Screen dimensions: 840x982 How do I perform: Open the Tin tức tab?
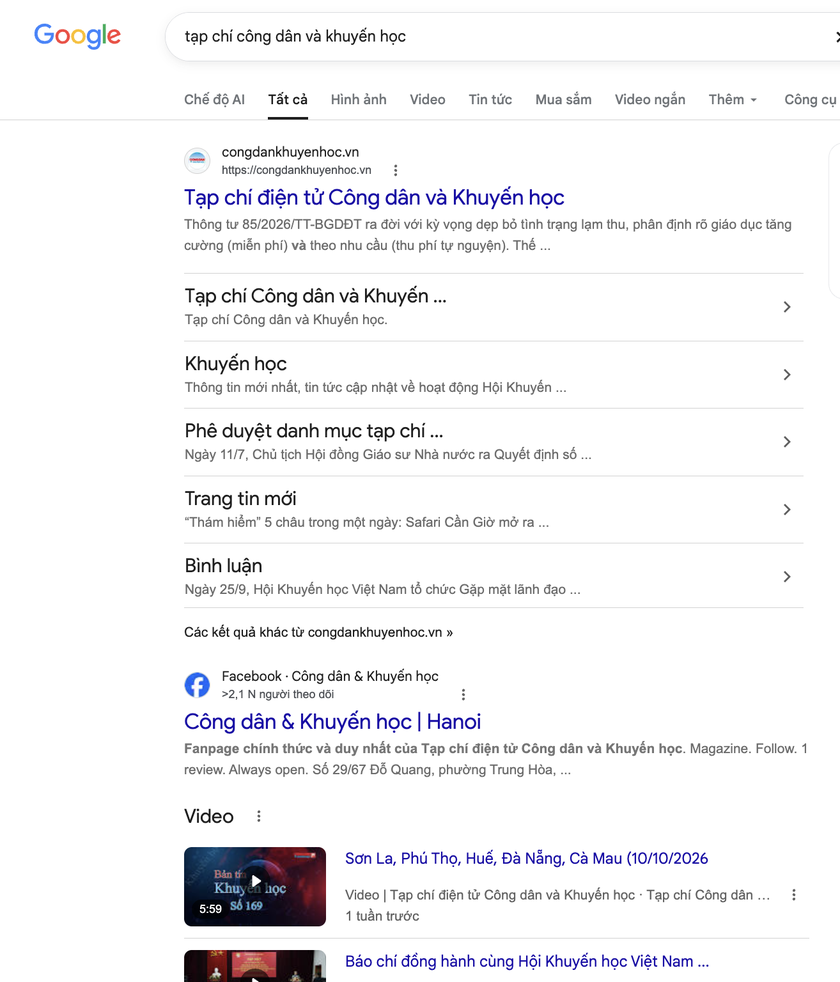click(490, 100)
